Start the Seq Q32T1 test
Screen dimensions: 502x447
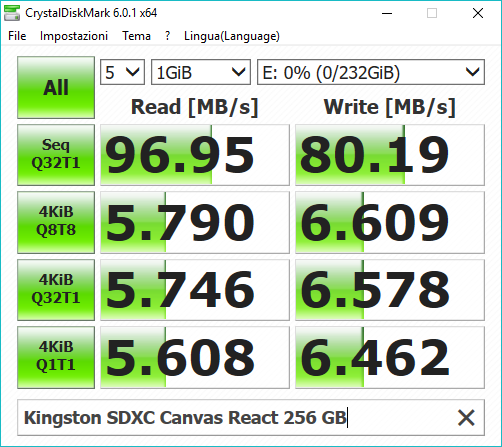pyautogui.click(x=56, y=155)
